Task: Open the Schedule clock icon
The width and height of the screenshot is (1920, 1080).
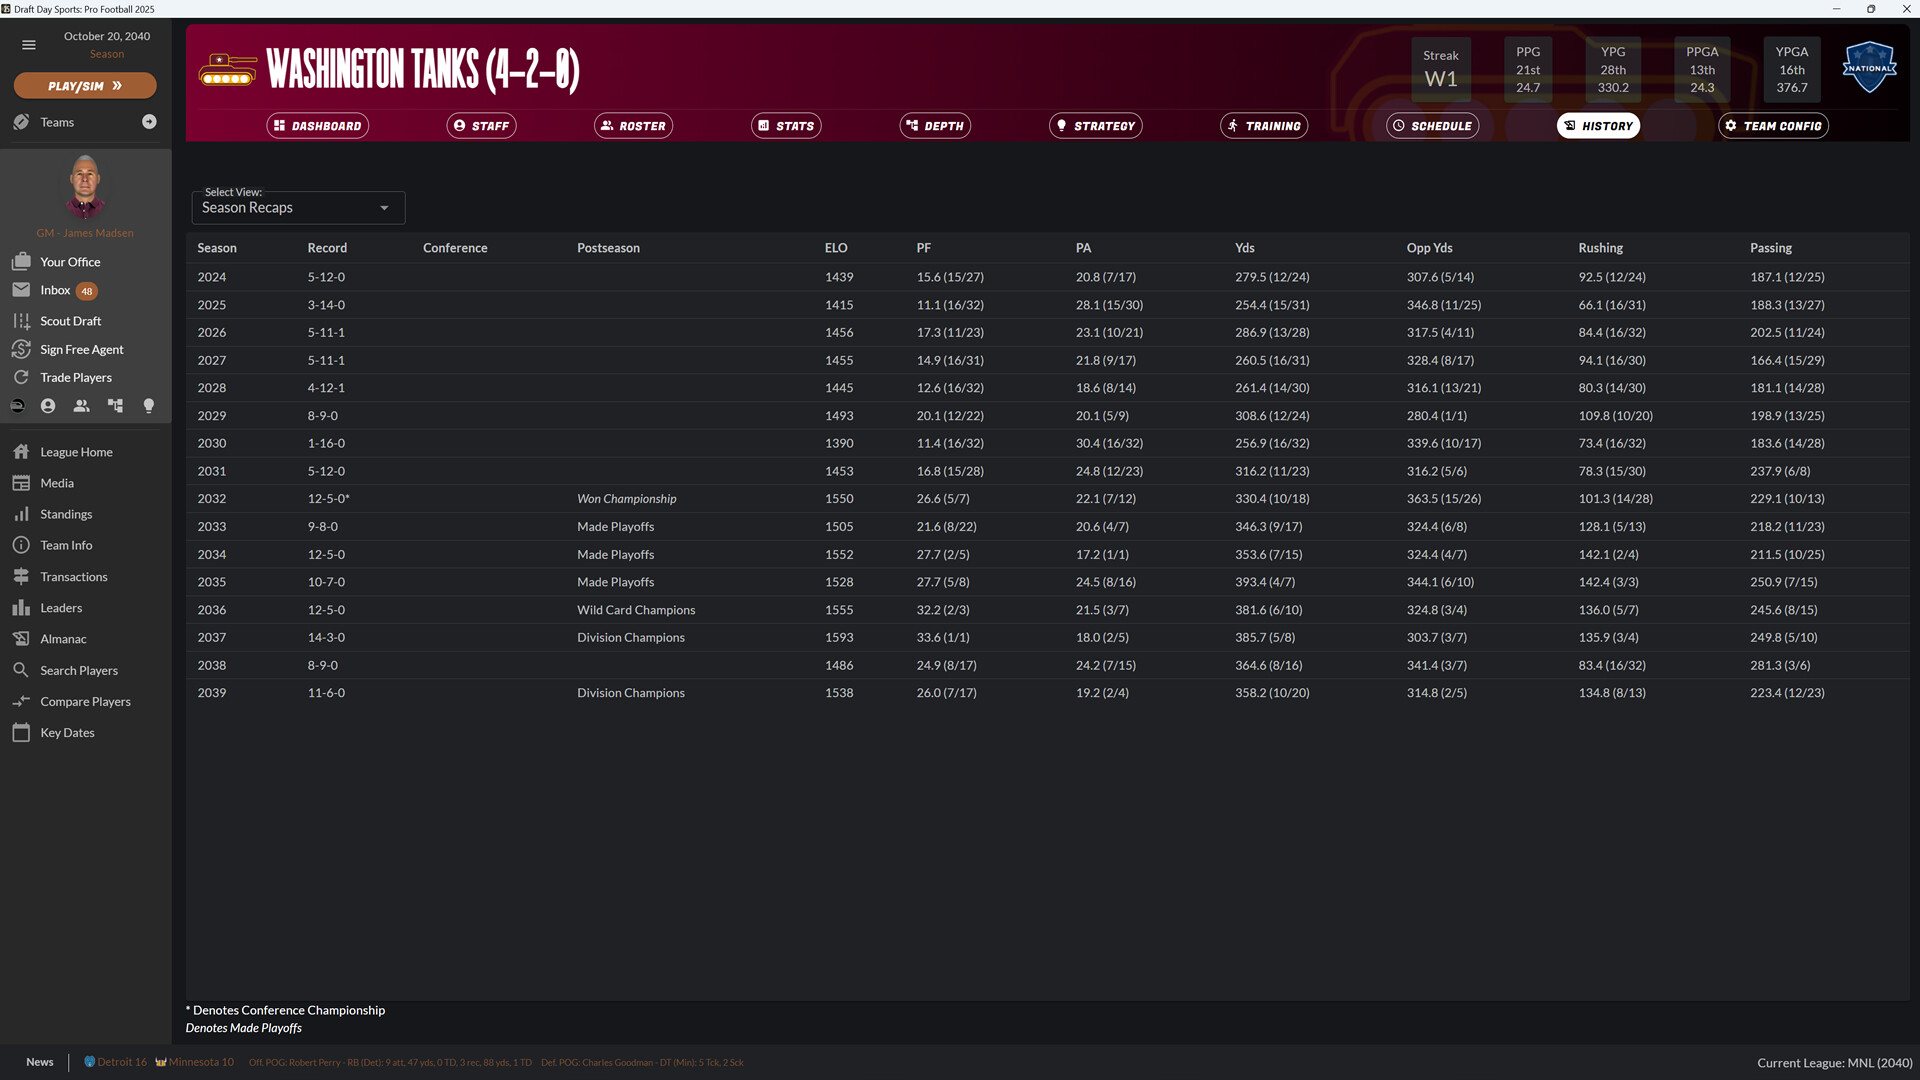Action: point(1400,125)
